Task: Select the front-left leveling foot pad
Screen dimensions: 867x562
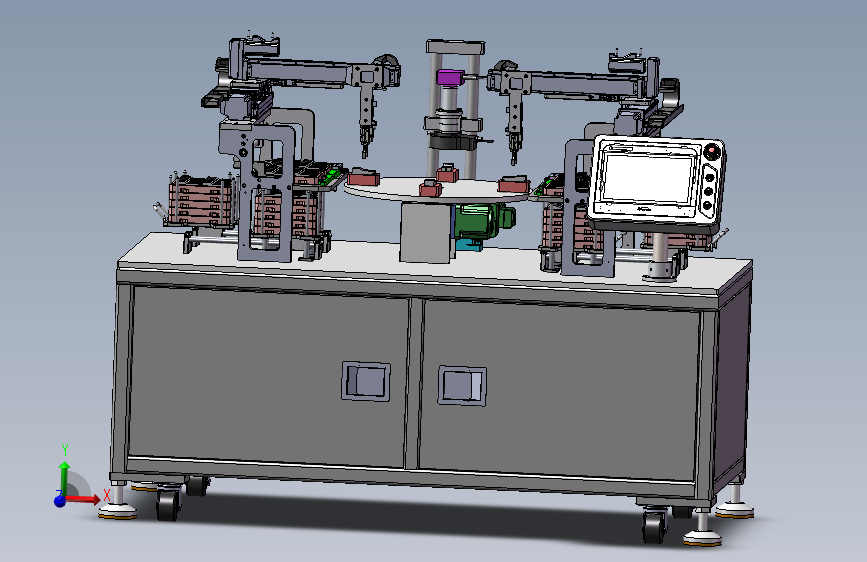Action: tap(117, 513)
